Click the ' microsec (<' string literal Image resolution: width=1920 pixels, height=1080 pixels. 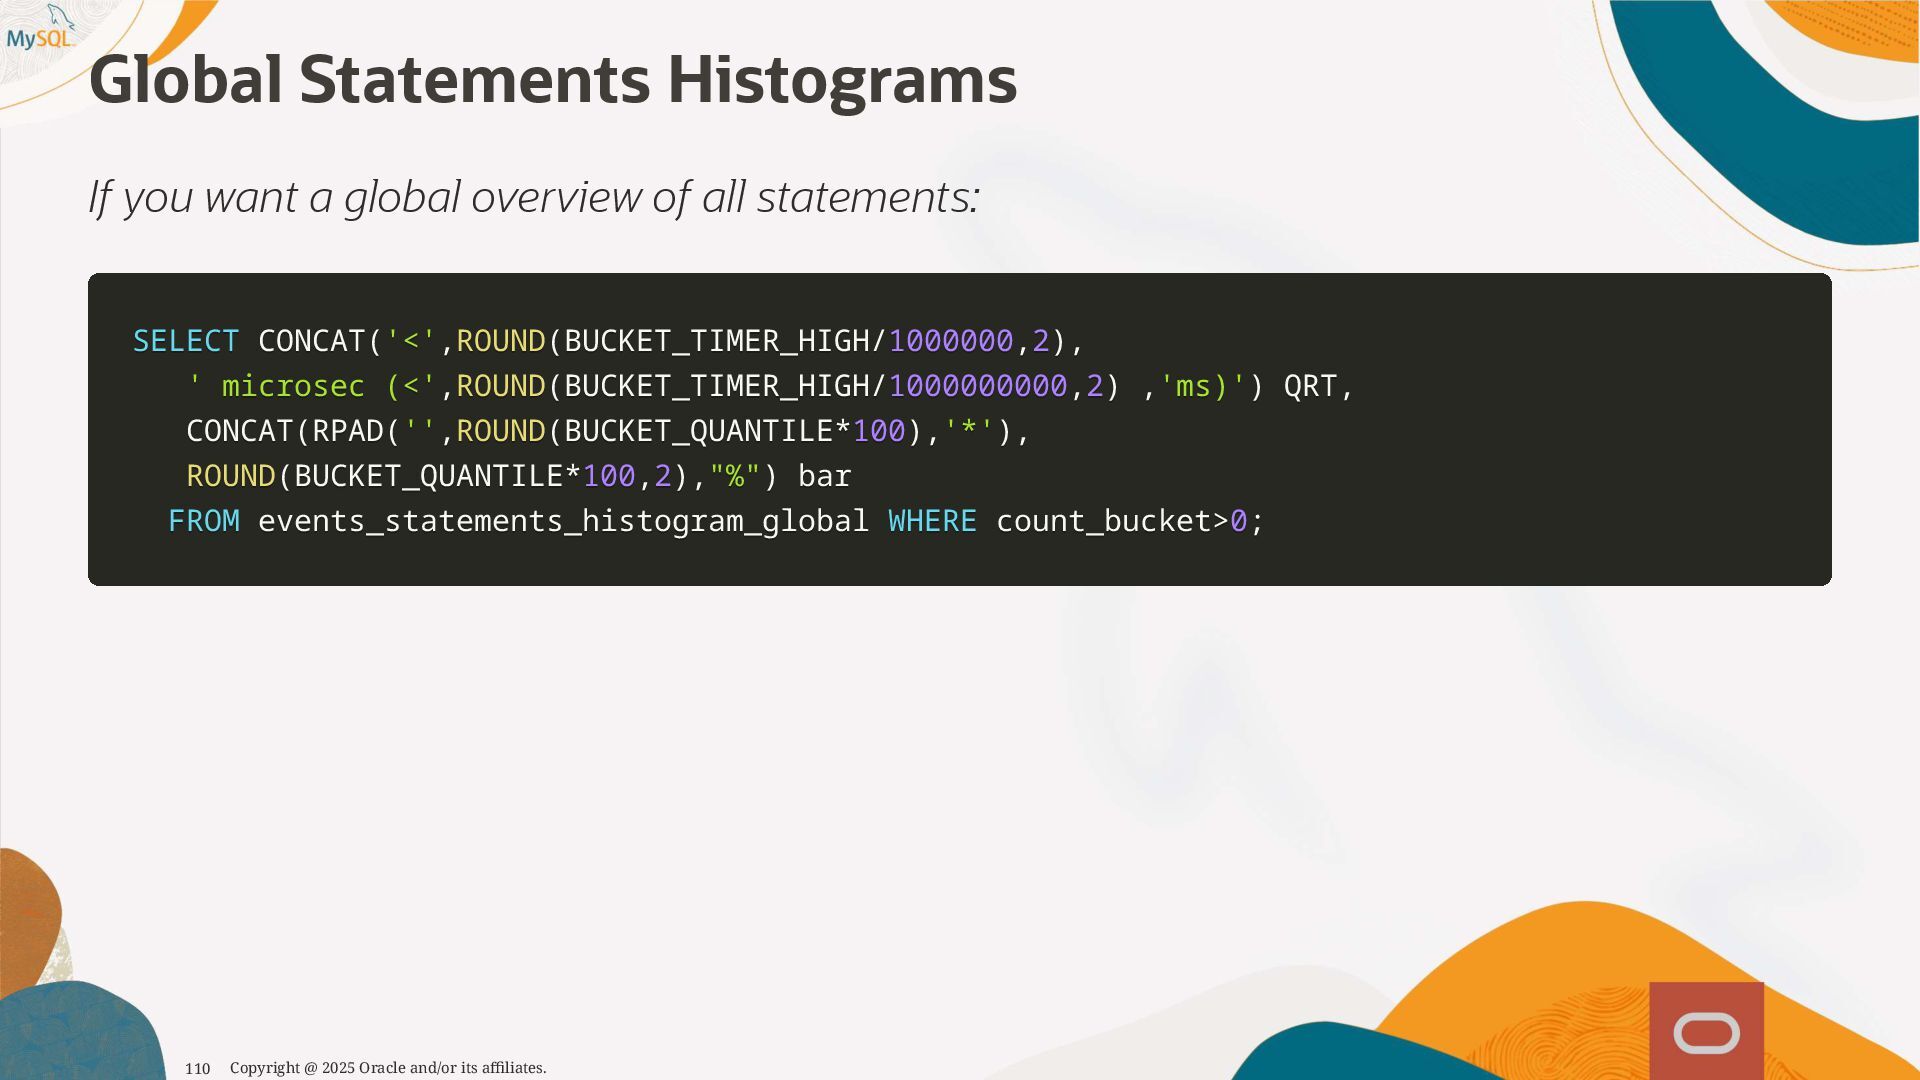pos(312,387)
